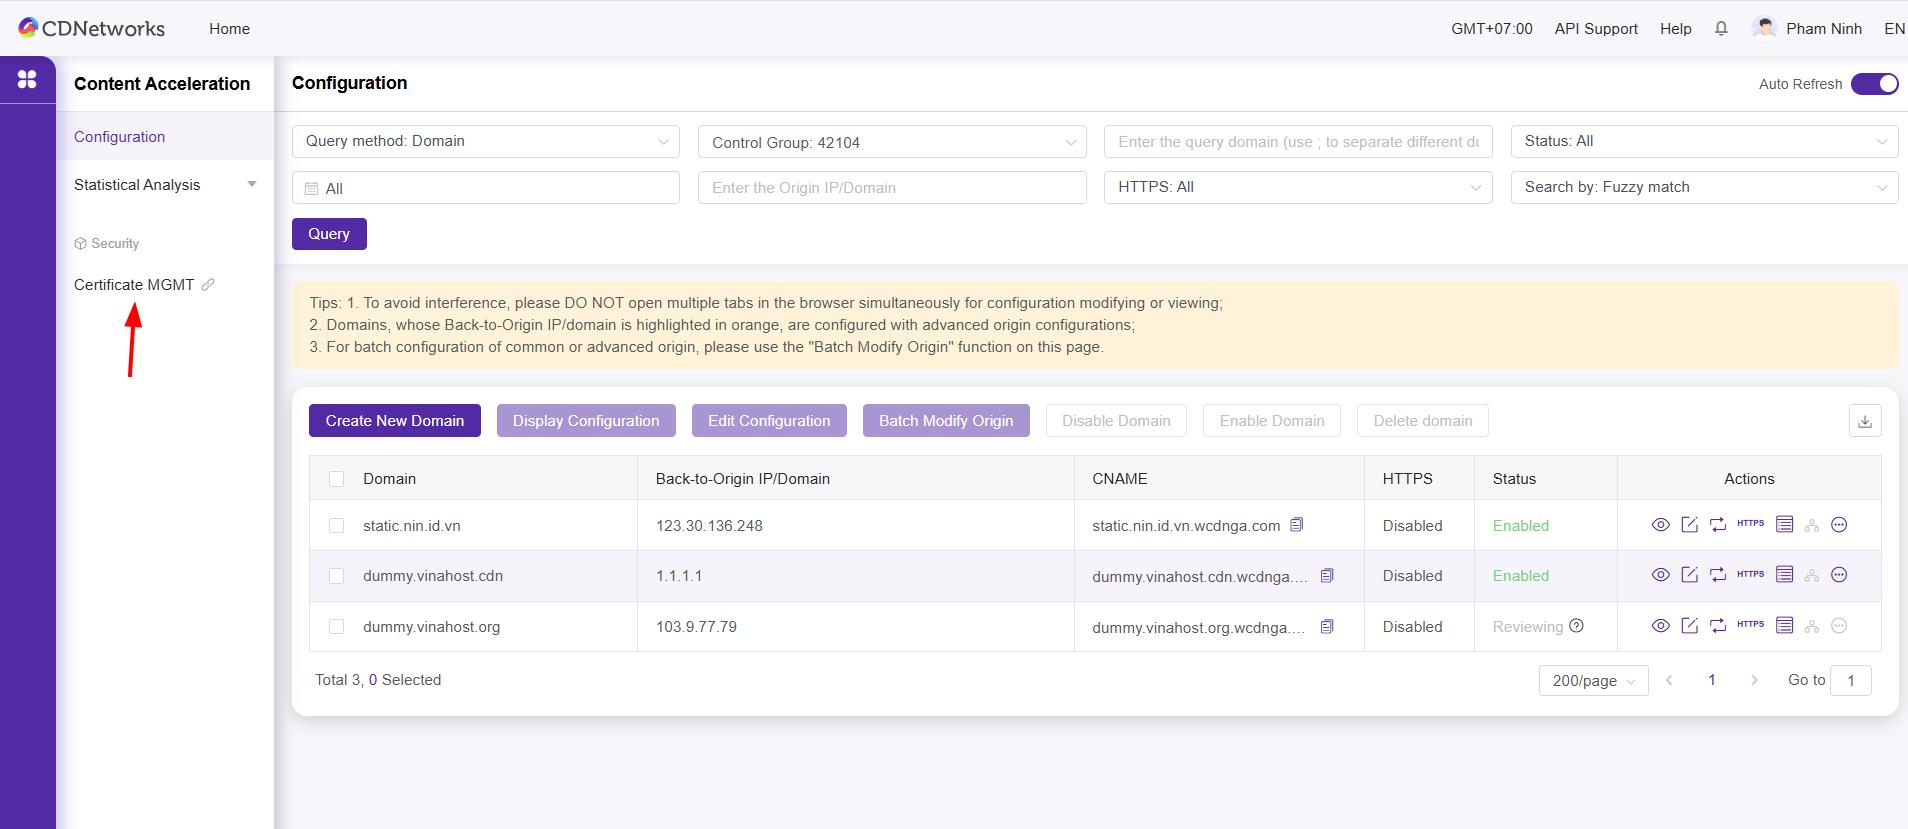
Task: Click Delete domain button
Action: click(x=1423, y=421)
